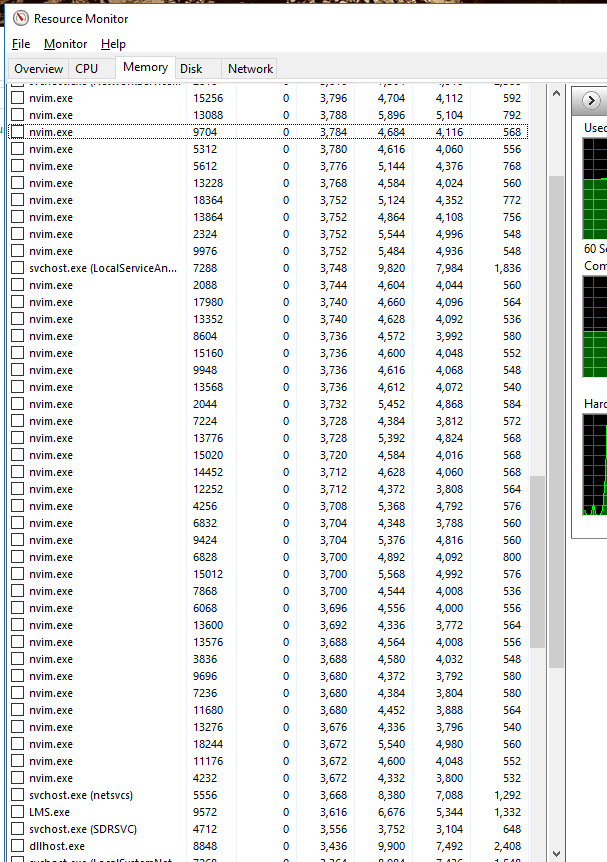Open the File menu
This screenshot has width=607, height=862.
[x=21, y=44]
